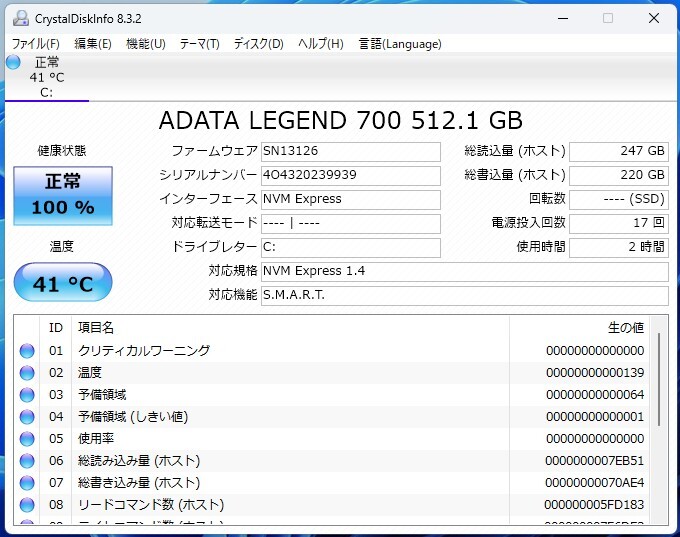This screenshot has width=680, height=537.
Task: Click the drive title ADATA LEGEND 700 512.1 GB
Action: point(341,121)
